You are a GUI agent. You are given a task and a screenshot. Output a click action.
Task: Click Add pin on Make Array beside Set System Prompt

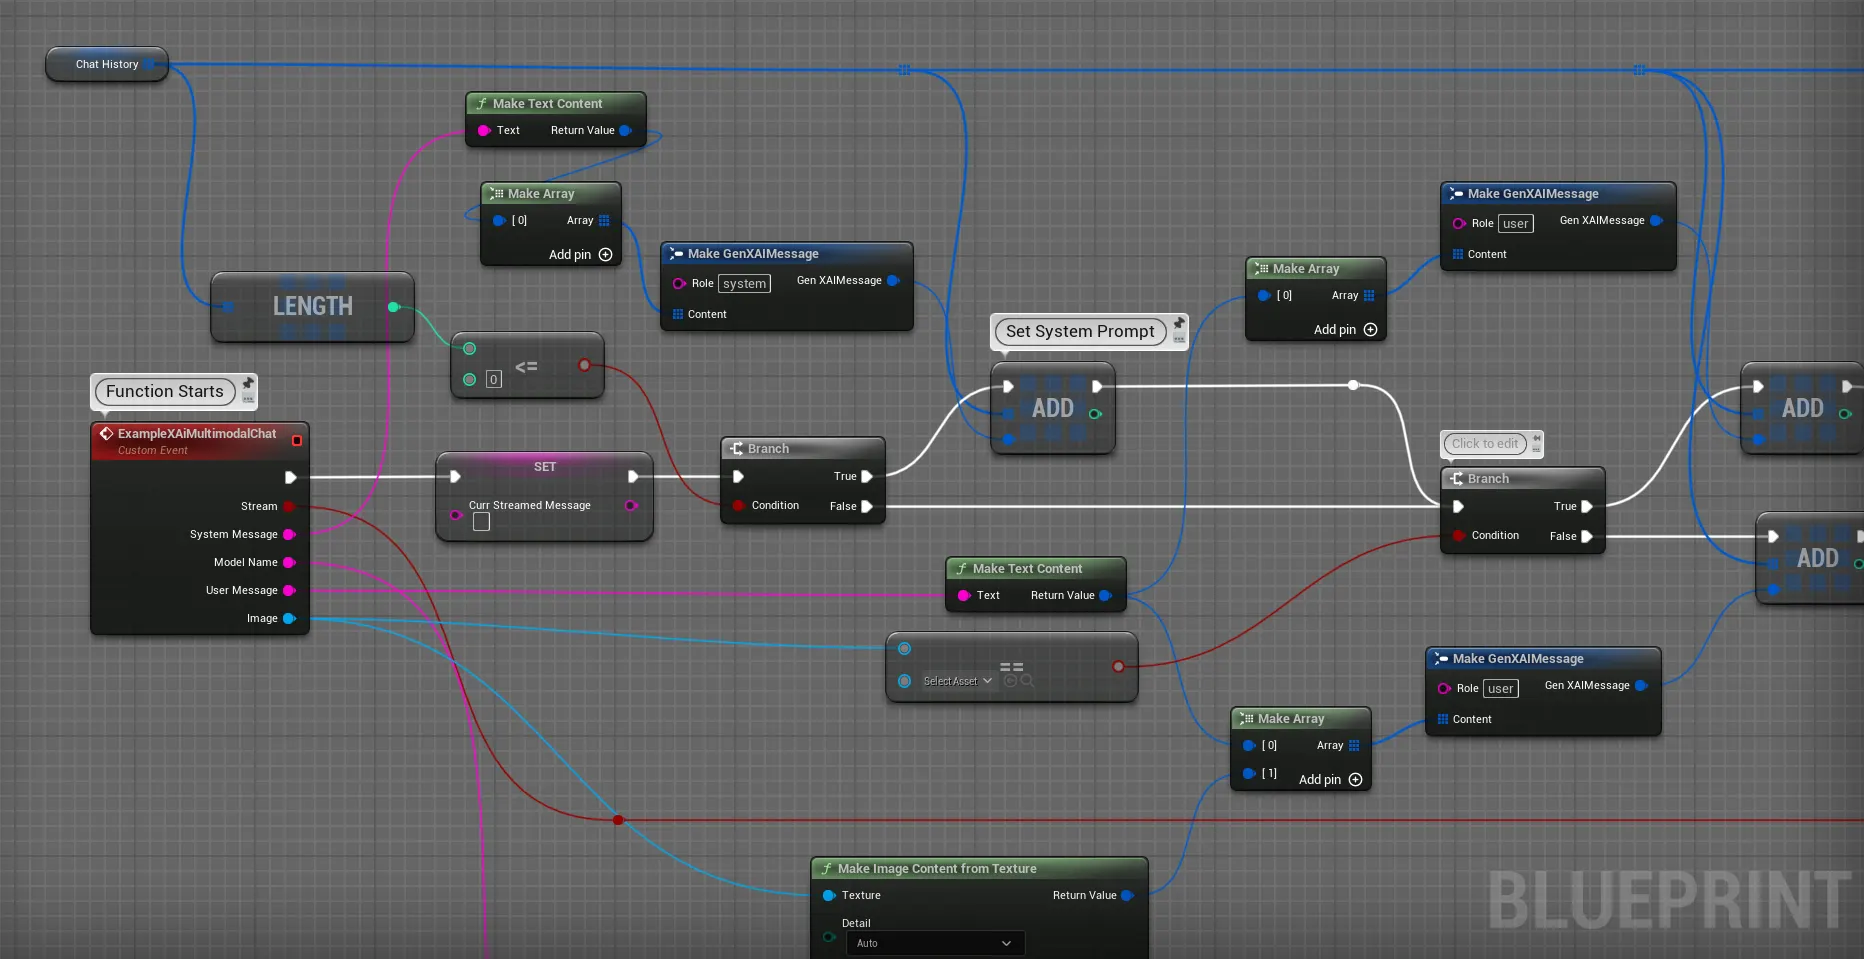pos(1345,330)
